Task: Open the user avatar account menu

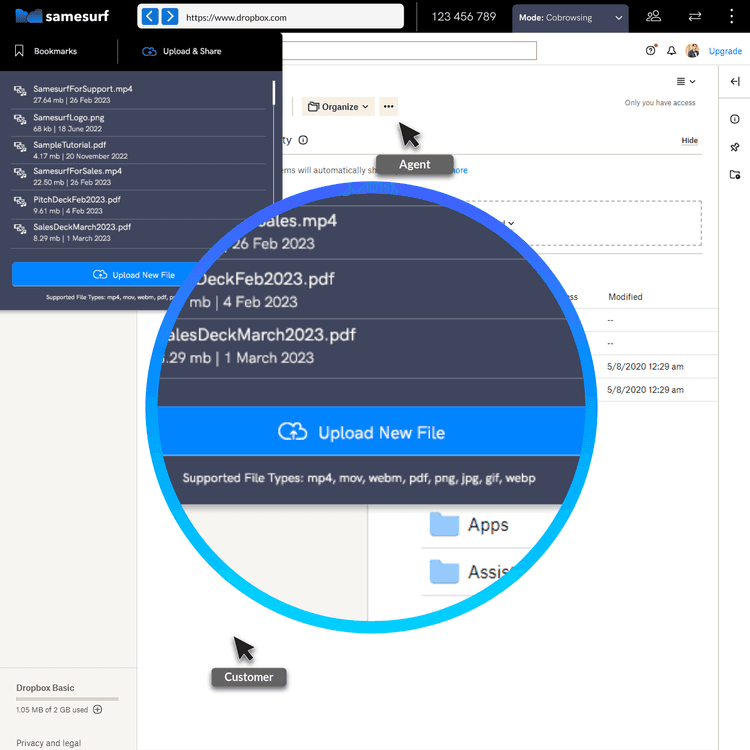Action: [692, 50]
